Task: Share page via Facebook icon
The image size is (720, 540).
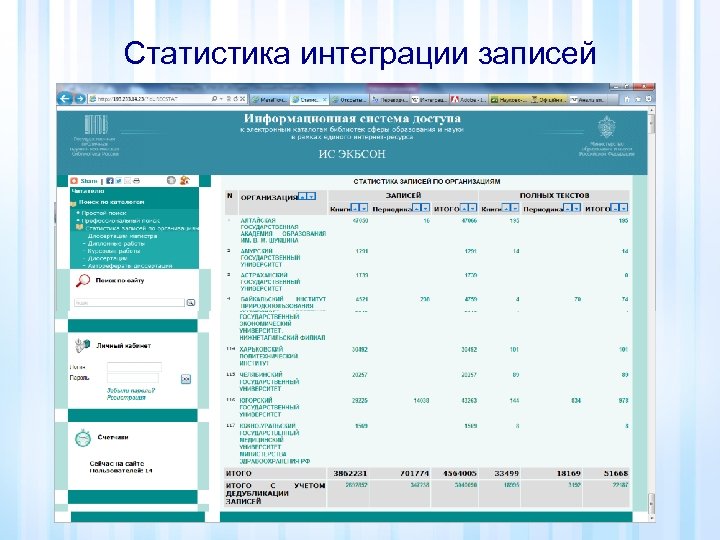Action: 110,181
